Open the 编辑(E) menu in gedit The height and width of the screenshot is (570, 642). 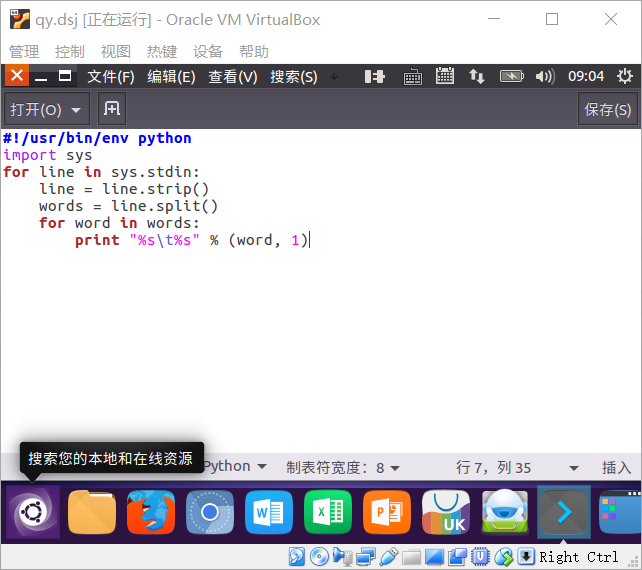(x=171, y=77)
